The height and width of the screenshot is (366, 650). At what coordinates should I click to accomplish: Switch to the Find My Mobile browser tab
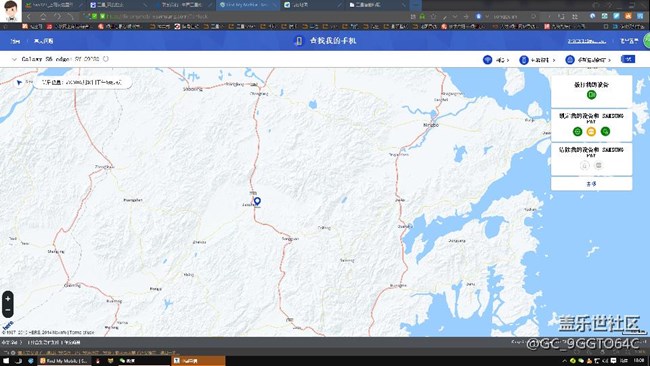(245, 5)
